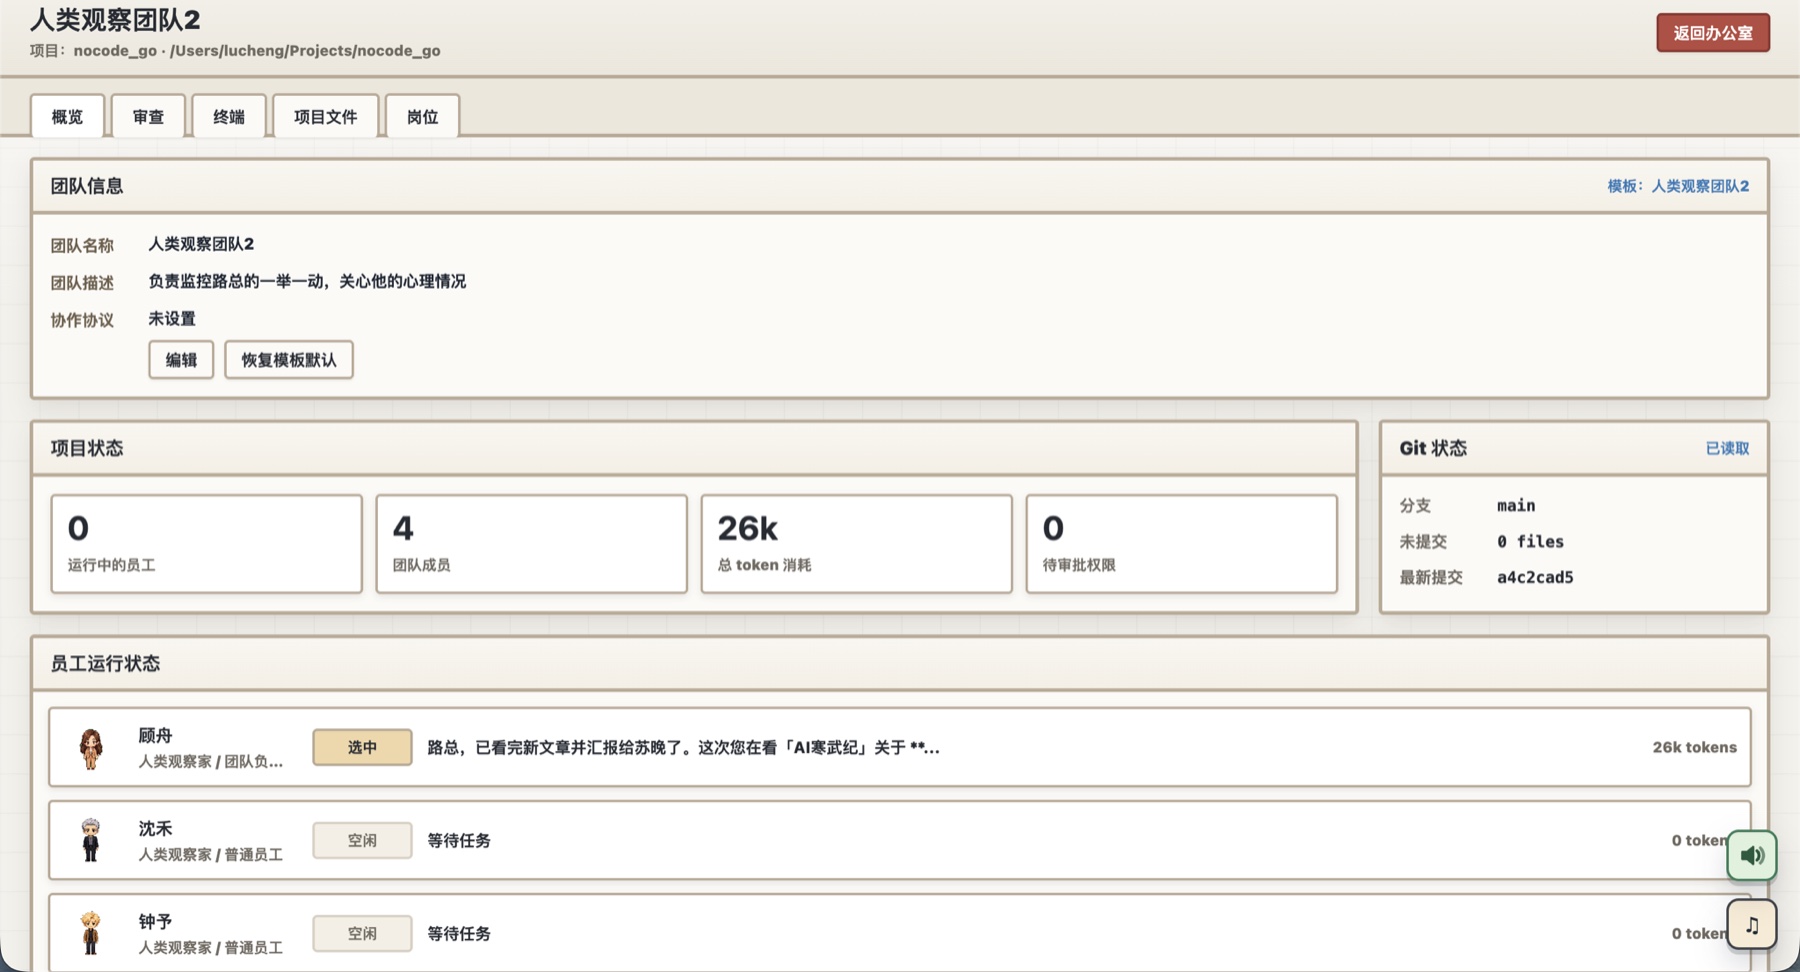Click the 空闲 badge in 钟予's row

click(x=362, y=933)
